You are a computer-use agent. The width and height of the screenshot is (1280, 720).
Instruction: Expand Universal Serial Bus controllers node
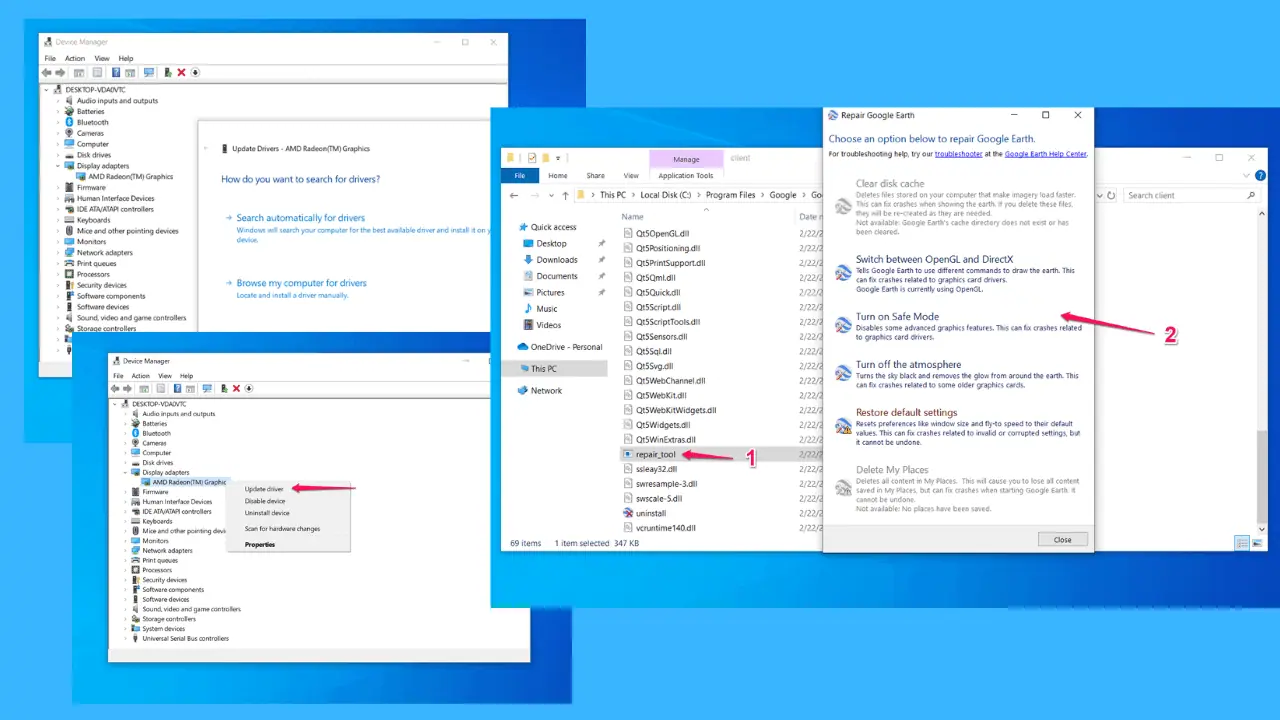[126, 638]
